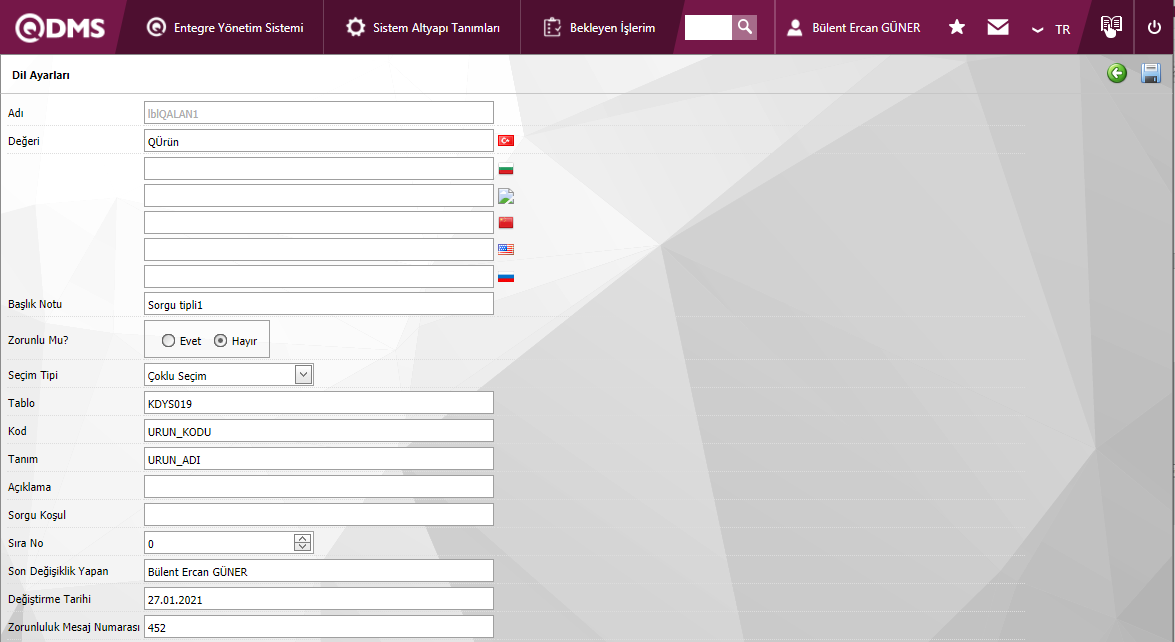Open Bekleyen İşlerim menu

(599, 28)
